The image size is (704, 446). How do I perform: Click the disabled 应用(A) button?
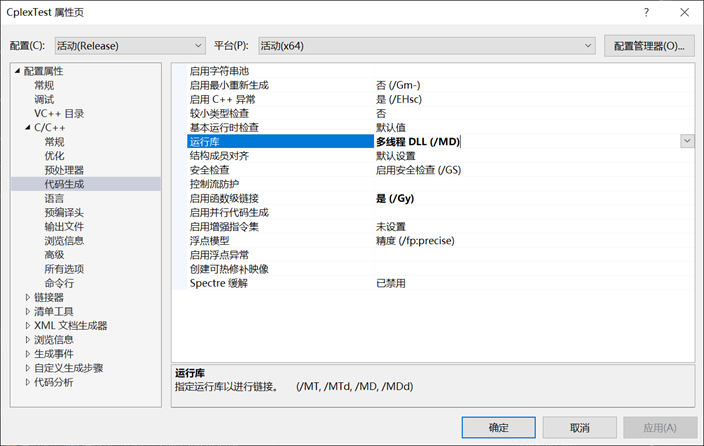click(660, 427)
